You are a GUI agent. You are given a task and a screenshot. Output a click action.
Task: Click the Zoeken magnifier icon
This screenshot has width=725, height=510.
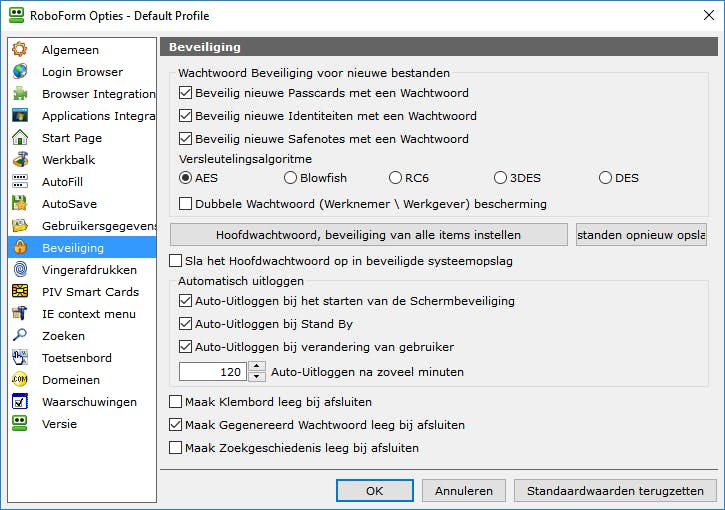[x=20, y=335]
